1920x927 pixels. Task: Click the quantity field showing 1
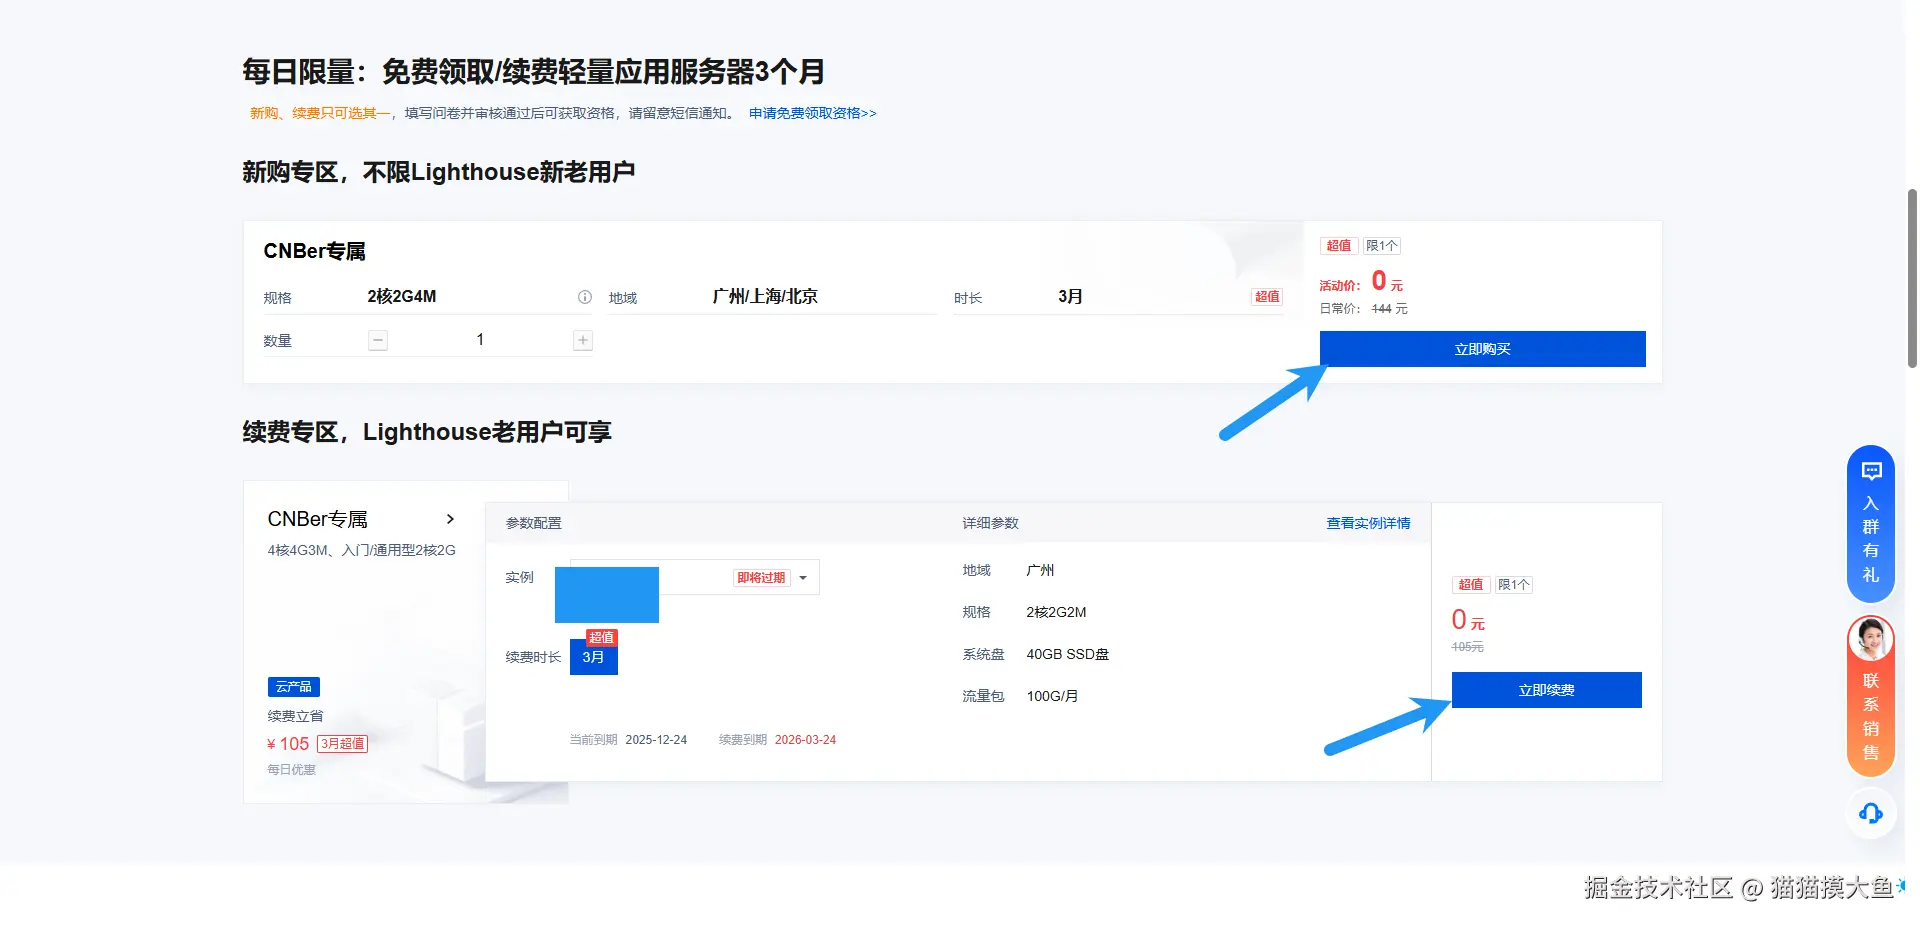click(x=480, y=340)
